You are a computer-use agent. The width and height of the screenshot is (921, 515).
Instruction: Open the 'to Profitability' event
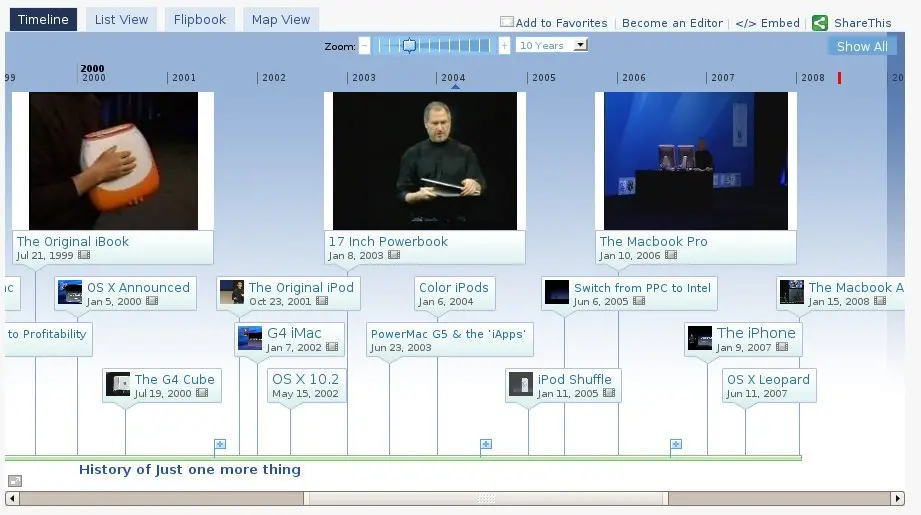[48, 339]
